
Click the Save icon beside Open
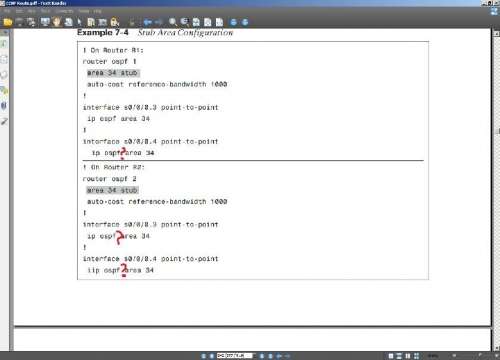pyautogui.click(x=20, y=22)
